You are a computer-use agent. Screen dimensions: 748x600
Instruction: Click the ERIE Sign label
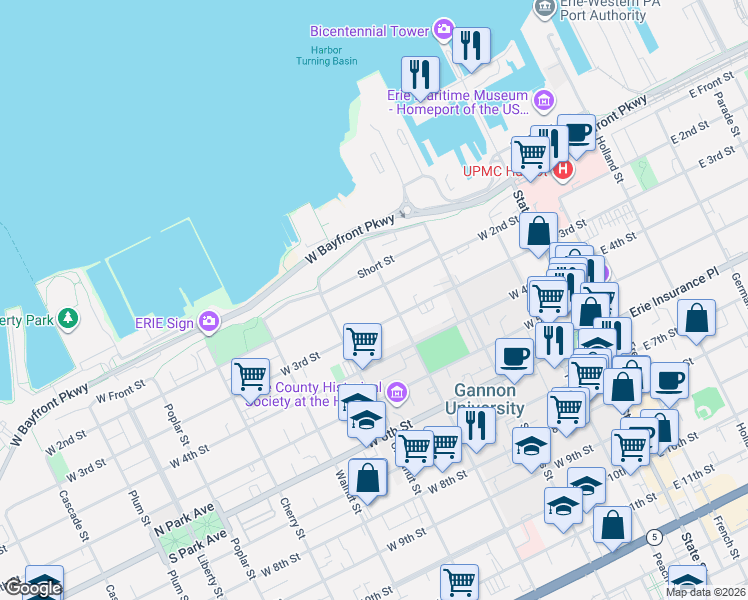tap(164, 323)
